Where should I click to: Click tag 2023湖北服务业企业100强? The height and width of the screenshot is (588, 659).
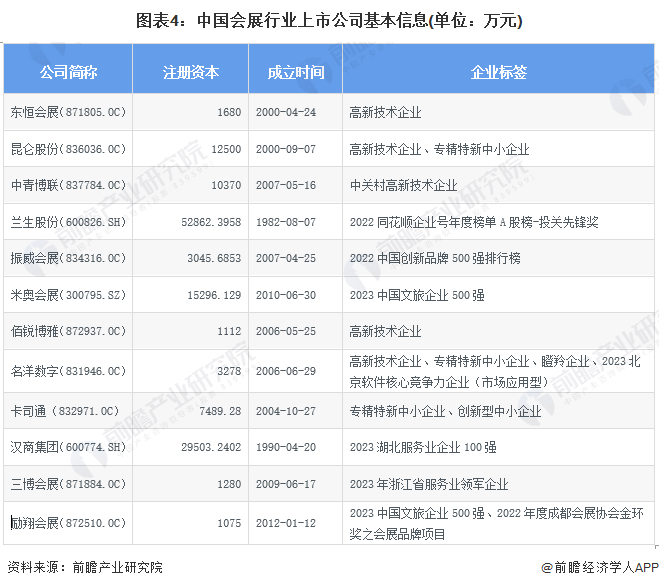(x=423, y=447)
